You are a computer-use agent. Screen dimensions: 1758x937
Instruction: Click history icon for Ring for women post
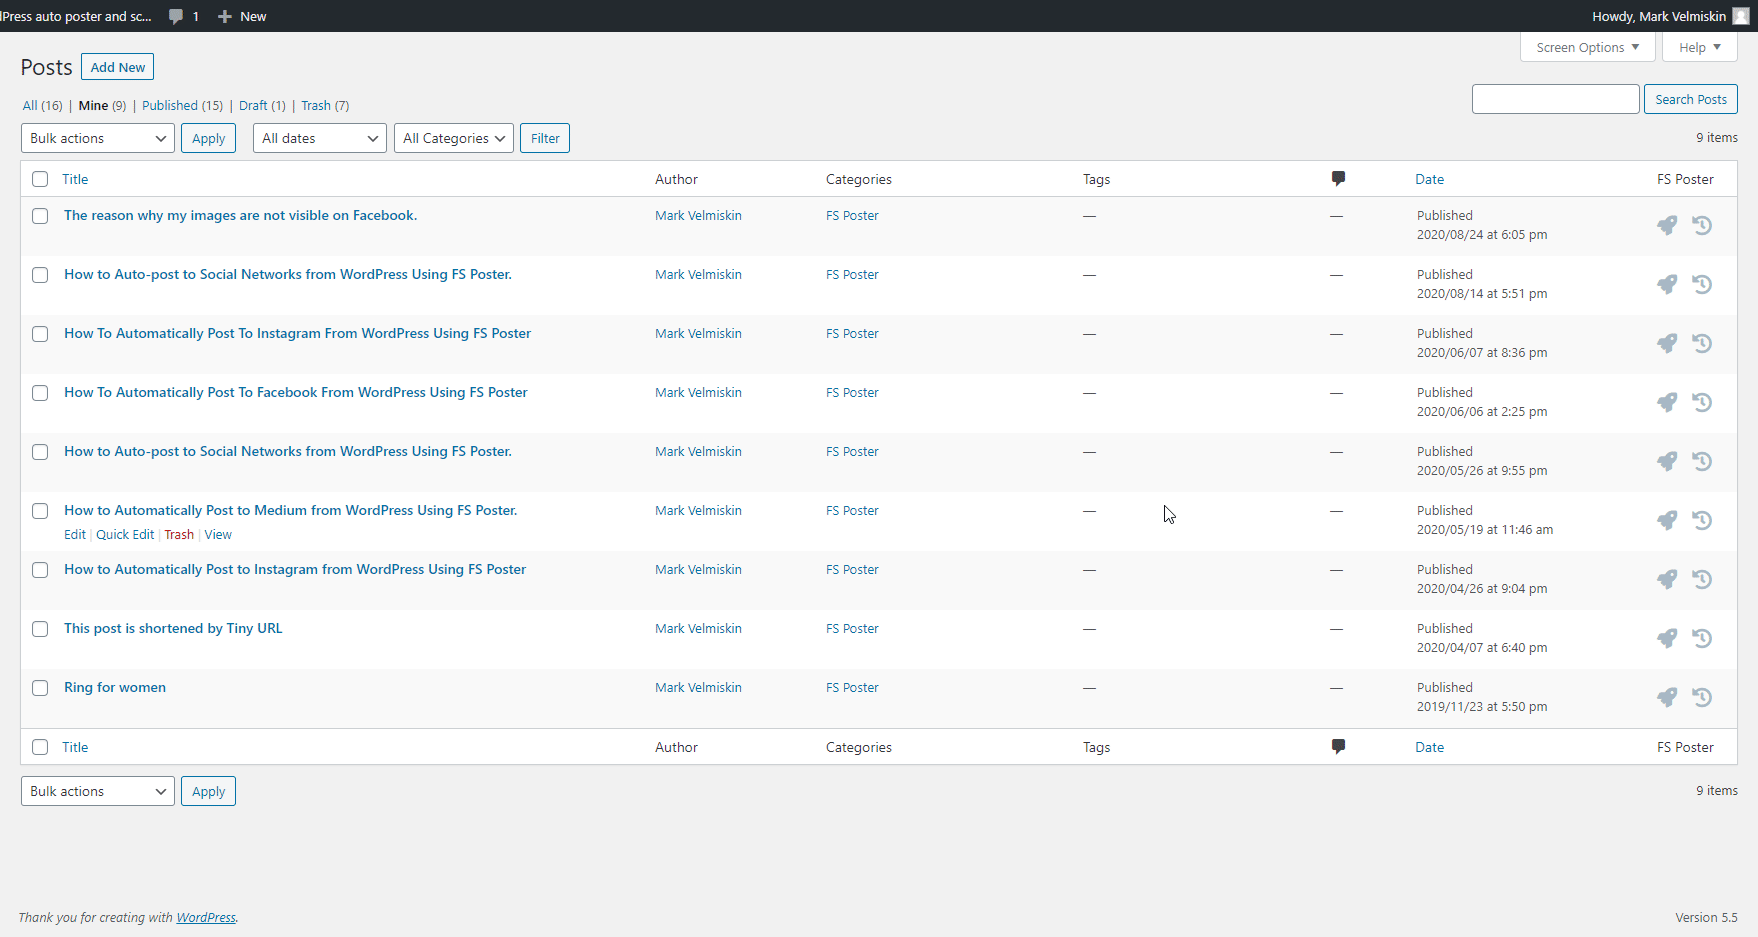pyautogui.click(x=1702, y=697)
